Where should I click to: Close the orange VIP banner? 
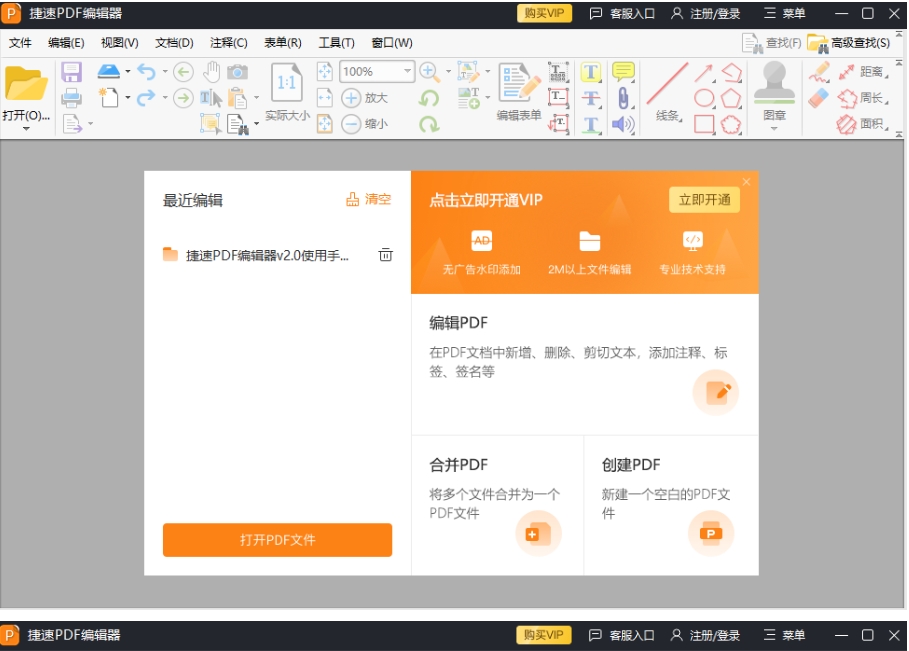[747, 182]
